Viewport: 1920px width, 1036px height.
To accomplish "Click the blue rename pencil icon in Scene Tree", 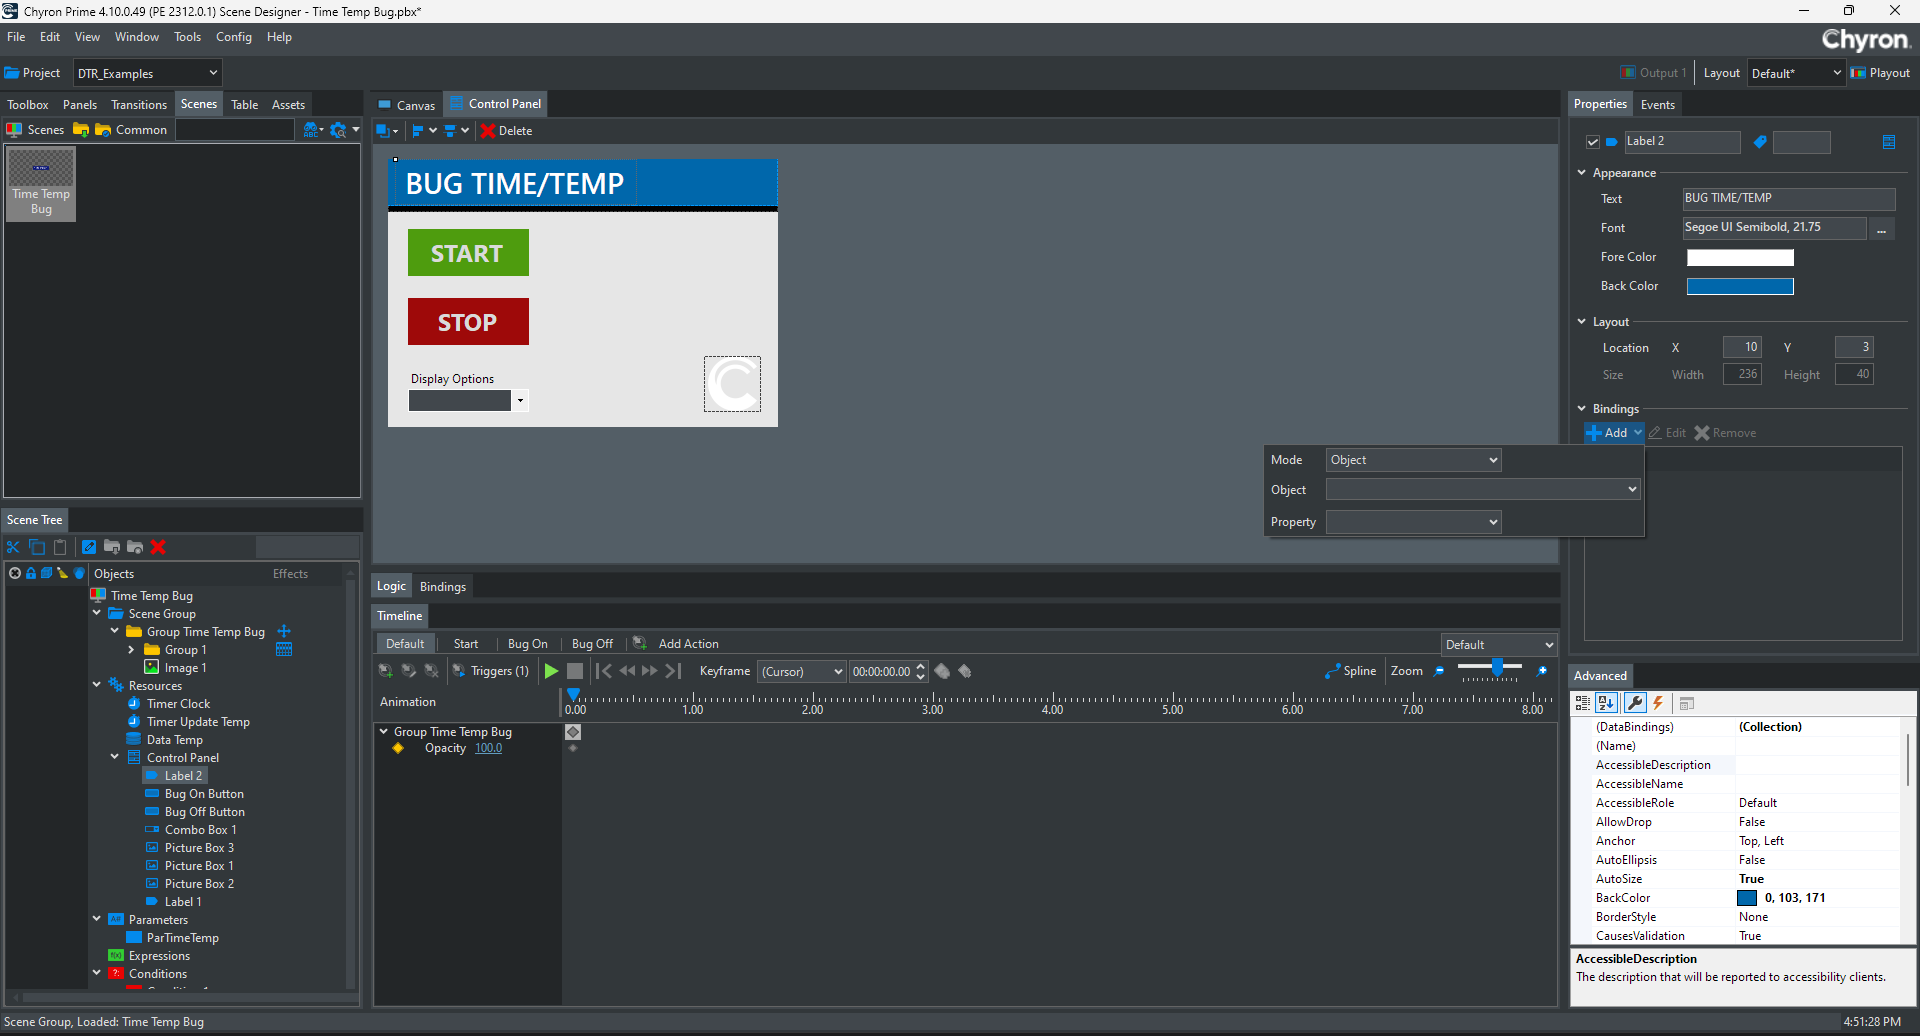I will point(89,547).
